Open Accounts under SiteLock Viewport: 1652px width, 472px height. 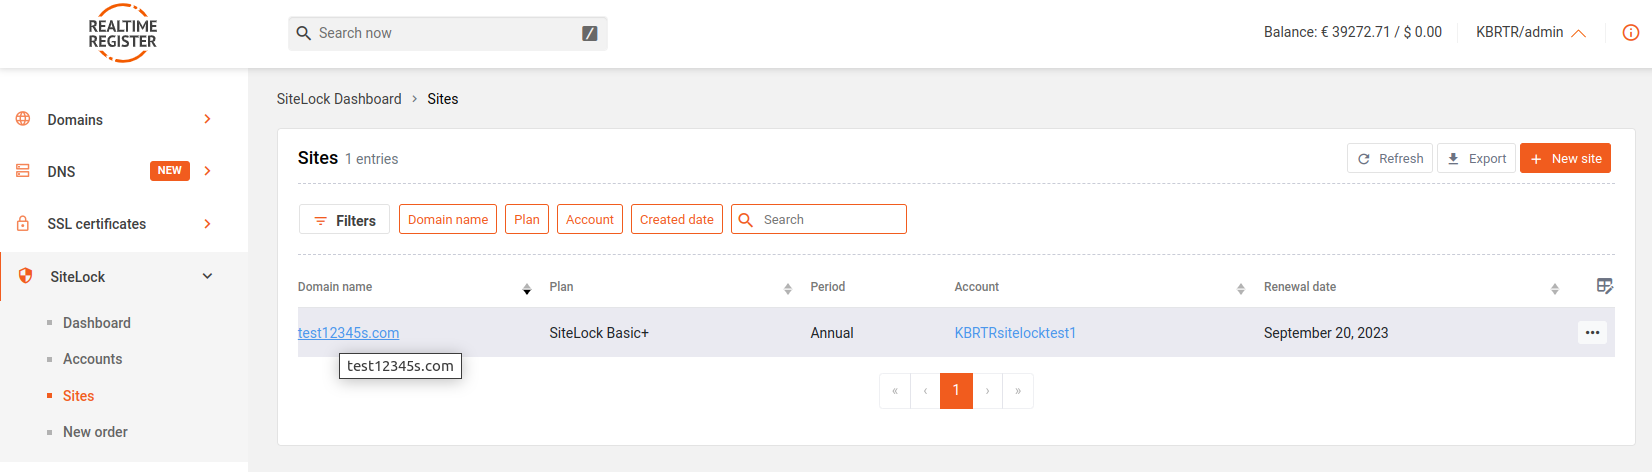(x=92, y=359)
